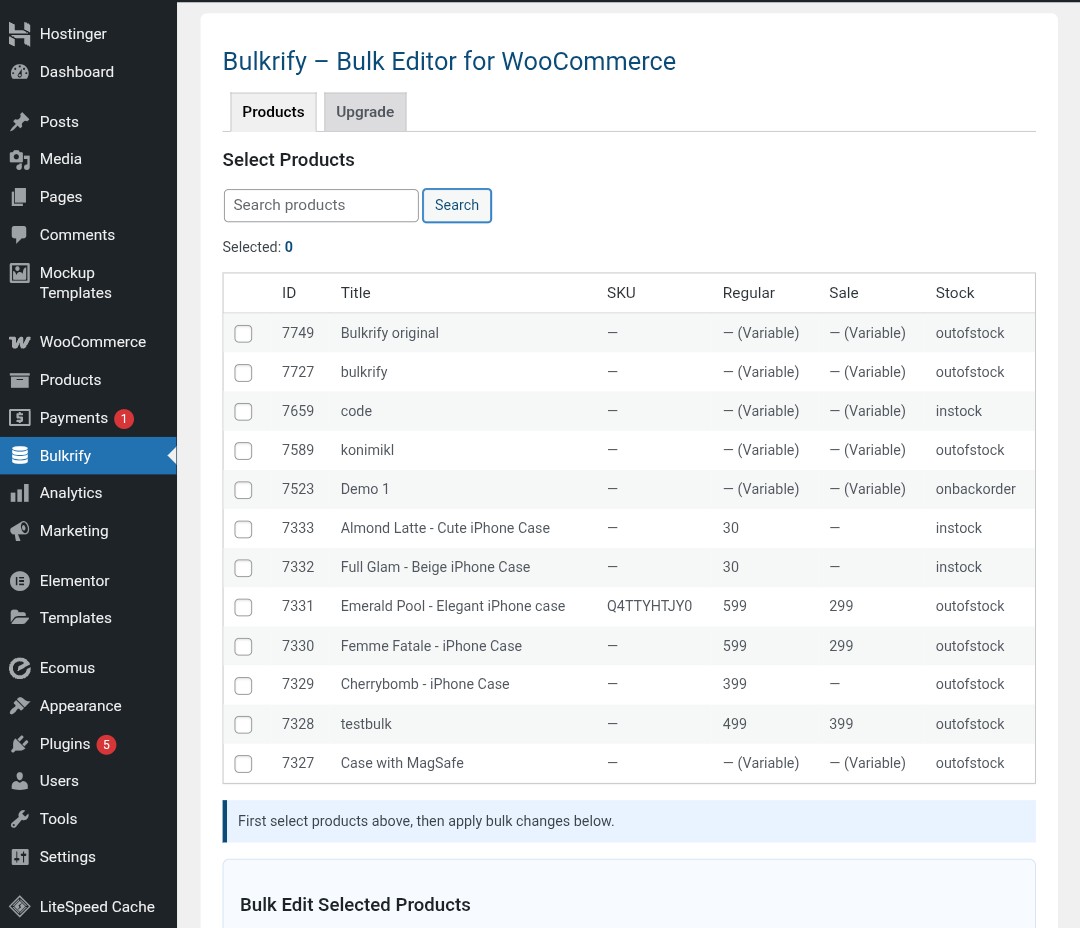Screen dimensions: 1080x928
Task: Click the LiteSpeed Cache icon
Action: (19, 907)
